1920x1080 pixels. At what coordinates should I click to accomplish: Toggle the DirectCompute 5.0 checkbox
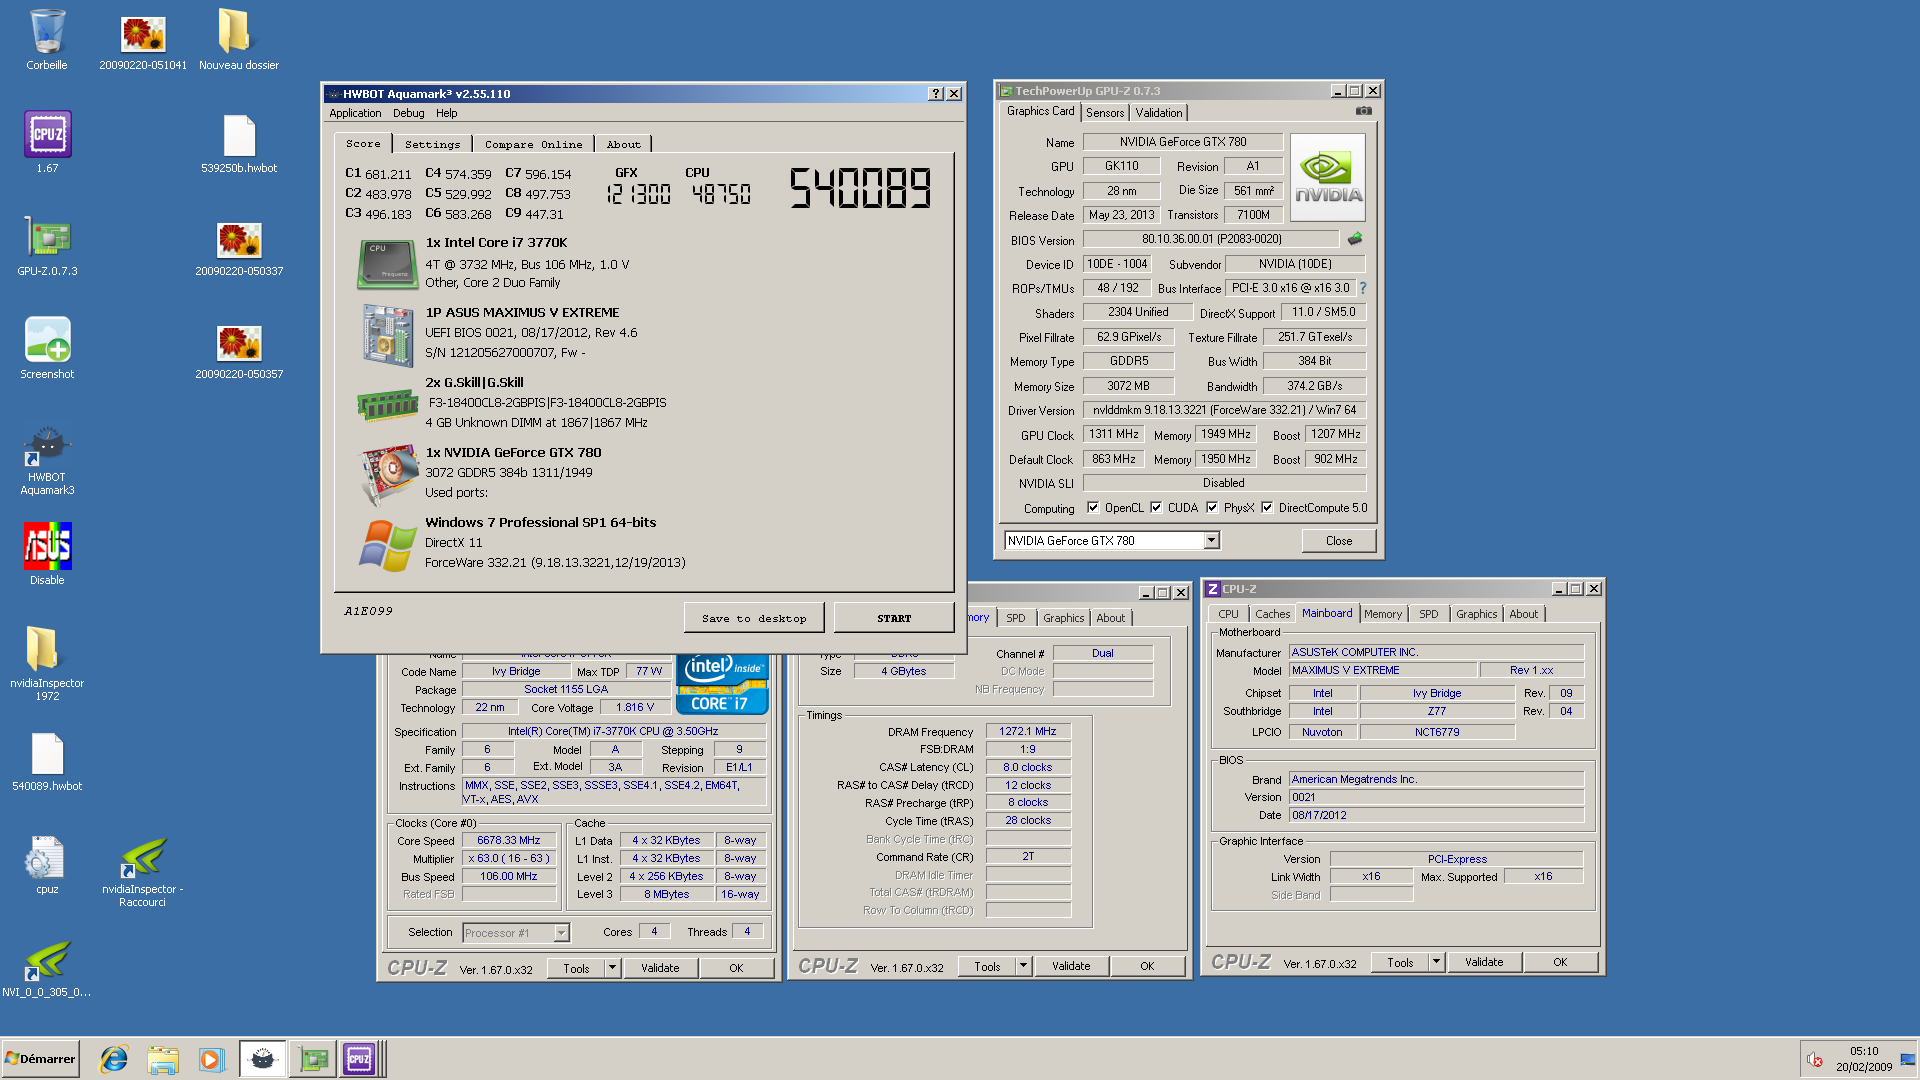1267,507
